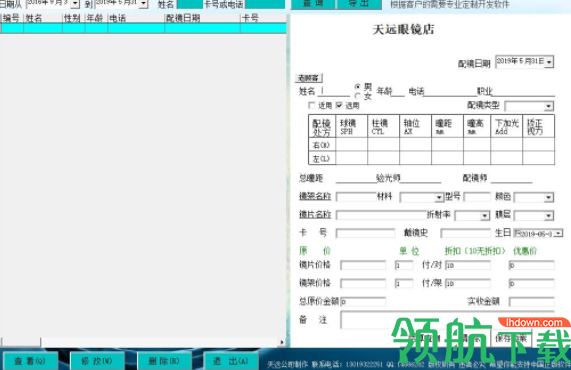Click the 姓名 field in the form
The image size is (571, 370).
[335, 91]
